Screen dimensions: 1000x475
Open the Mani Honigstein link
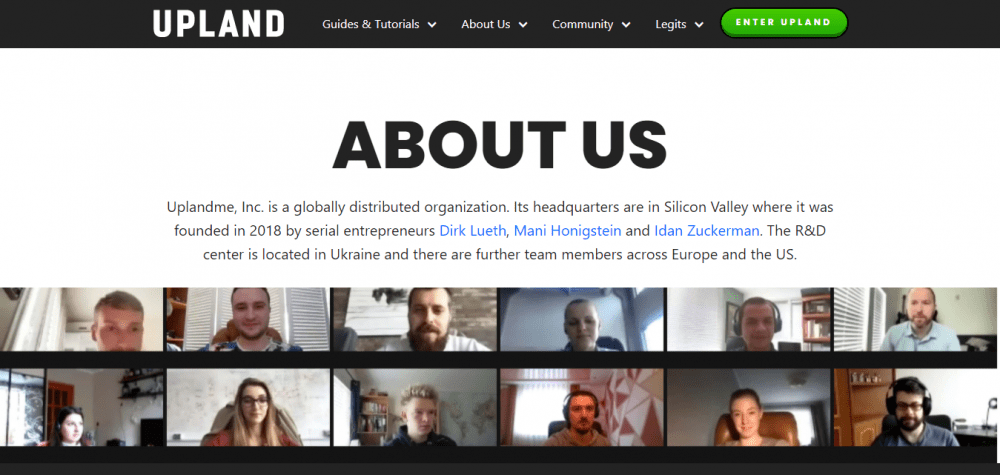click(x=568, y=230)
